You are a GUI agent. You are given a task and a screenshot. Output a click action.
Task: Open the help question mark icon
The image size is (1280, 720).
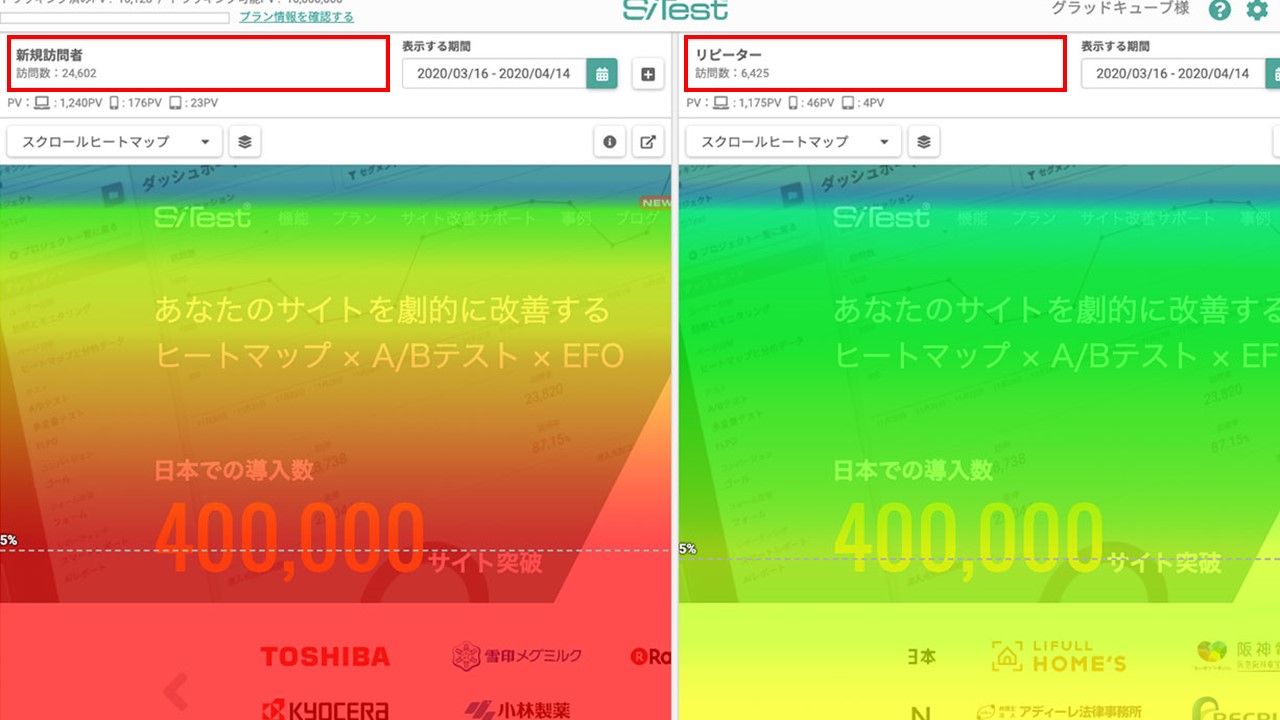1219,11
